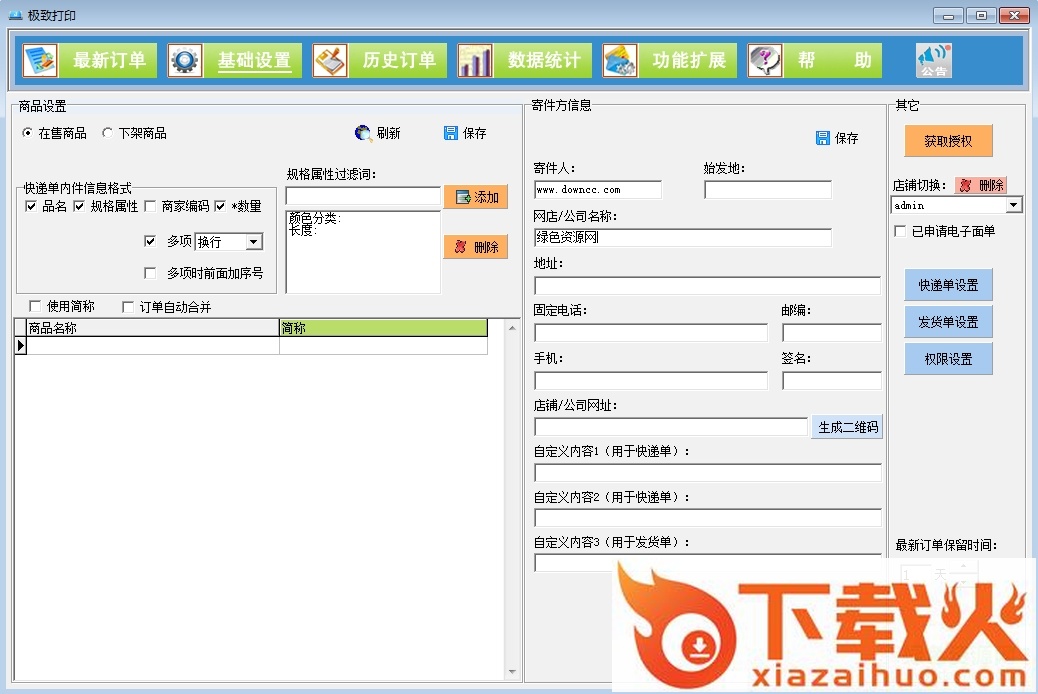The height and width of the screenshot is (694, 1038).
Task: Click the 基础设置 gear icon
Action: (x=185, y=61)
